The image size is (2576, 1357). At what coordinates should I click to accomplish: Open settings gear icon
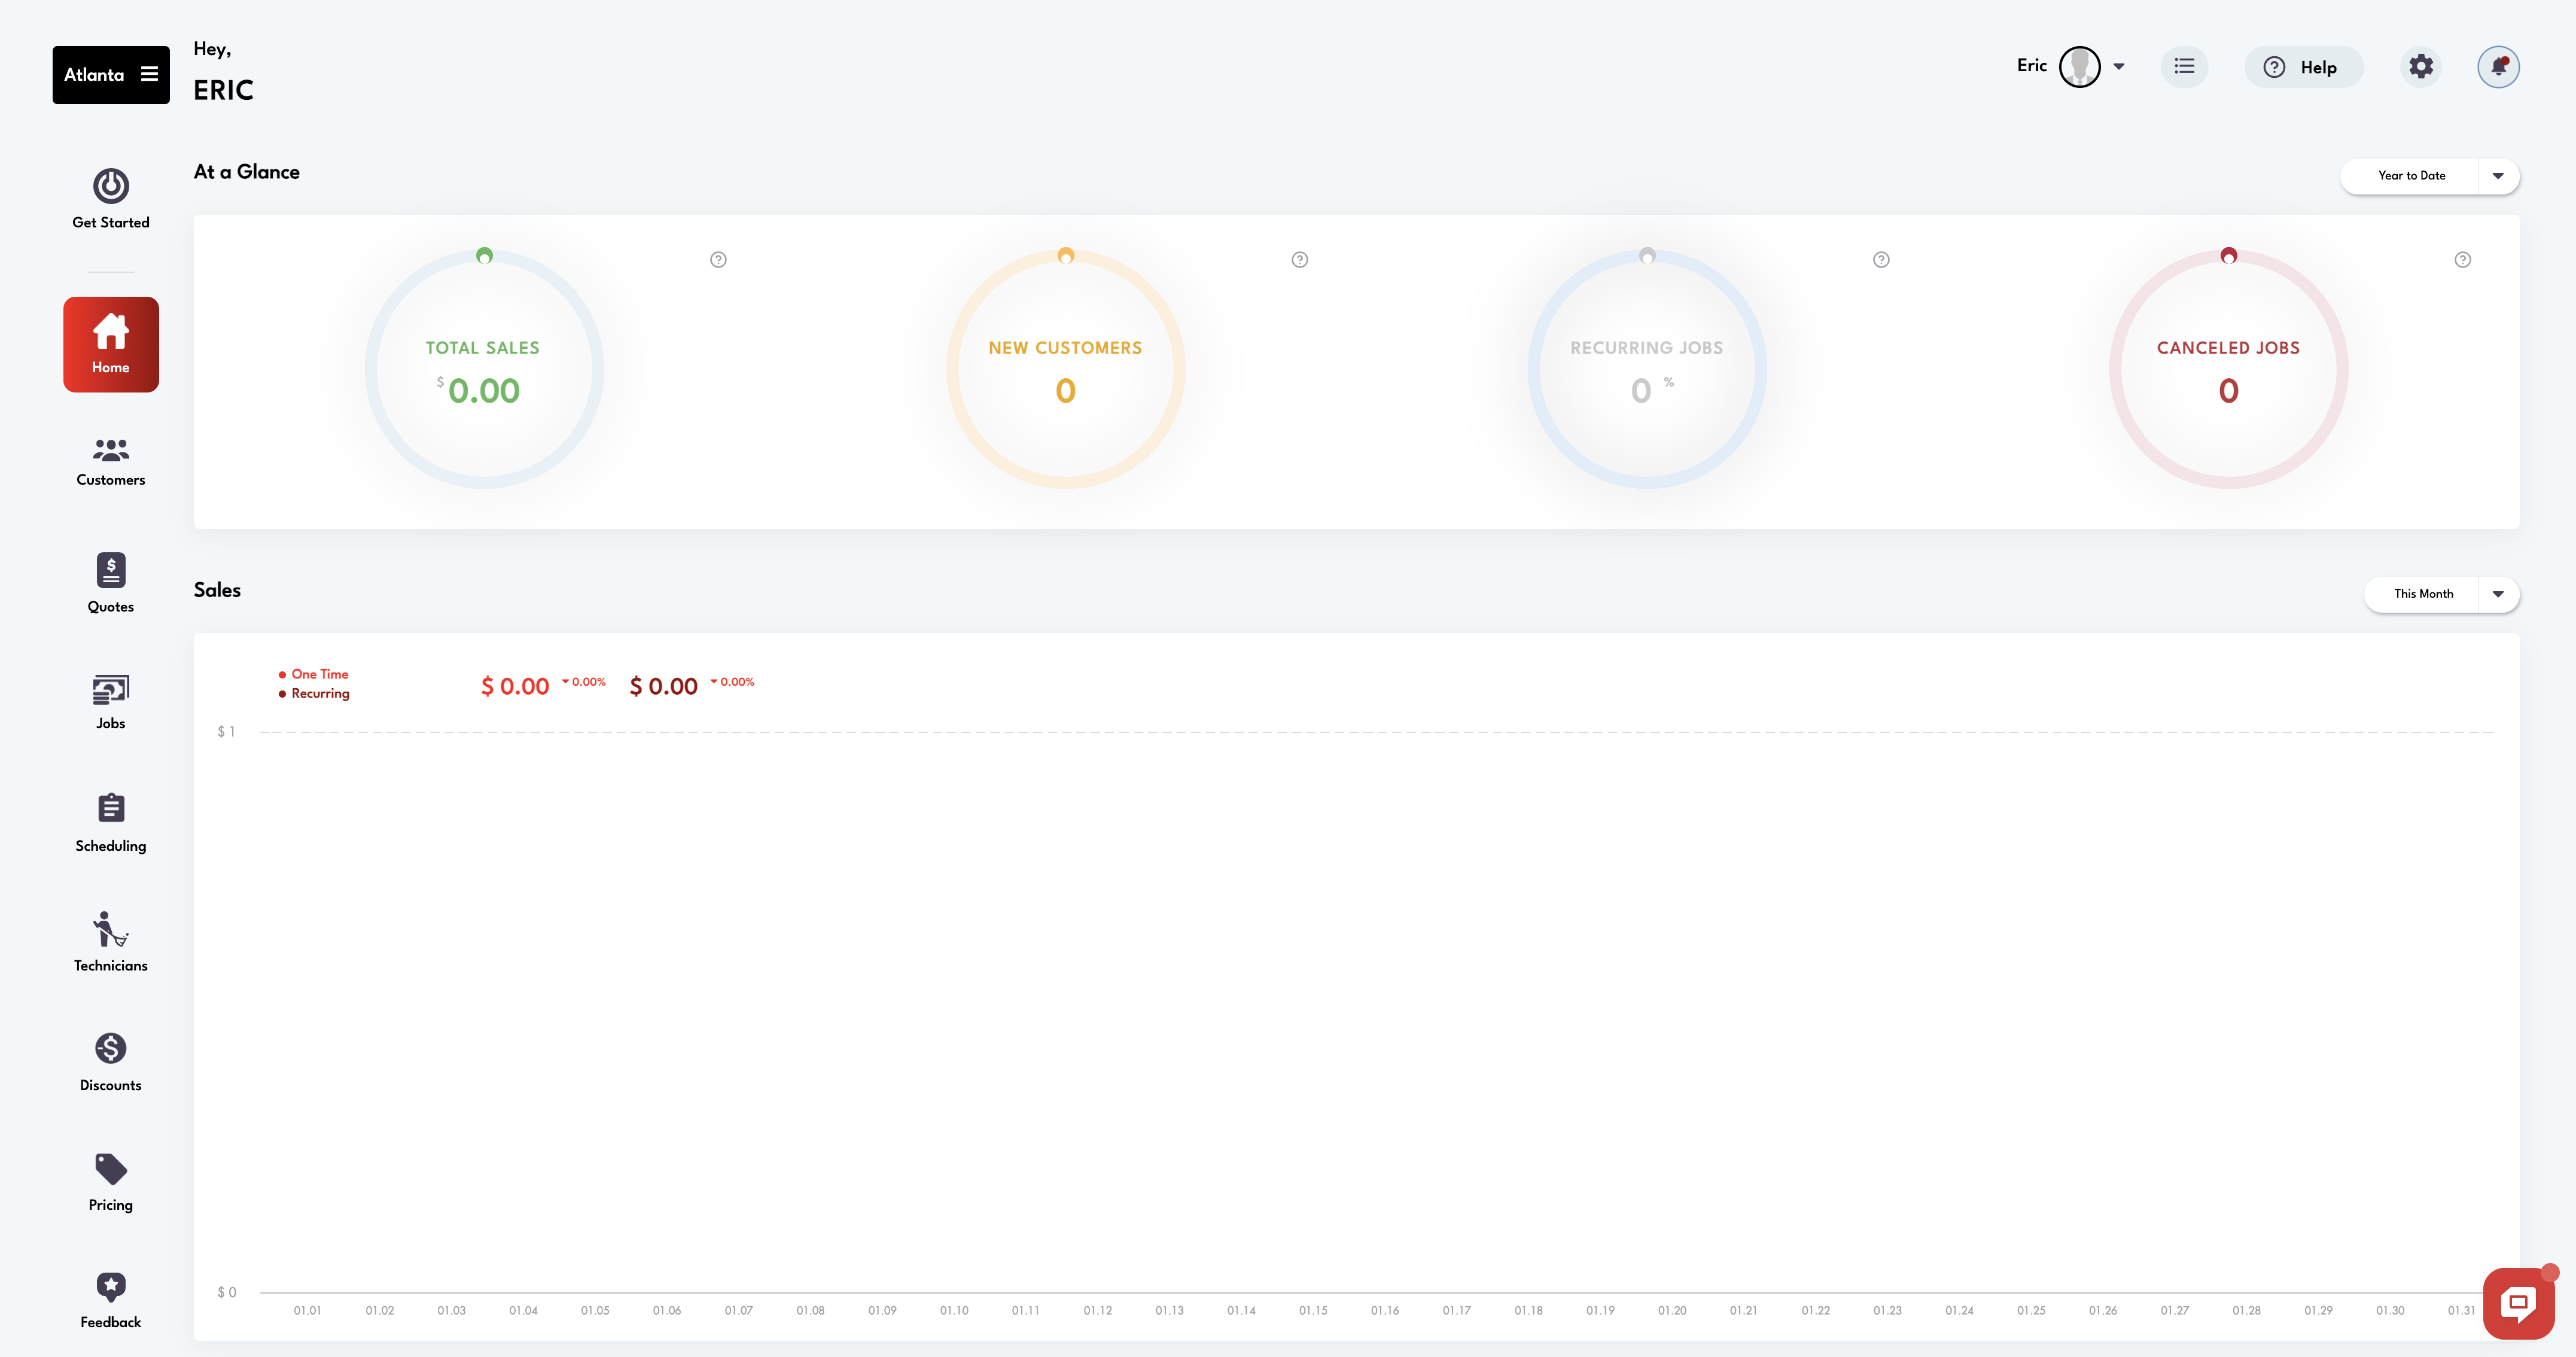point(2420,67)
